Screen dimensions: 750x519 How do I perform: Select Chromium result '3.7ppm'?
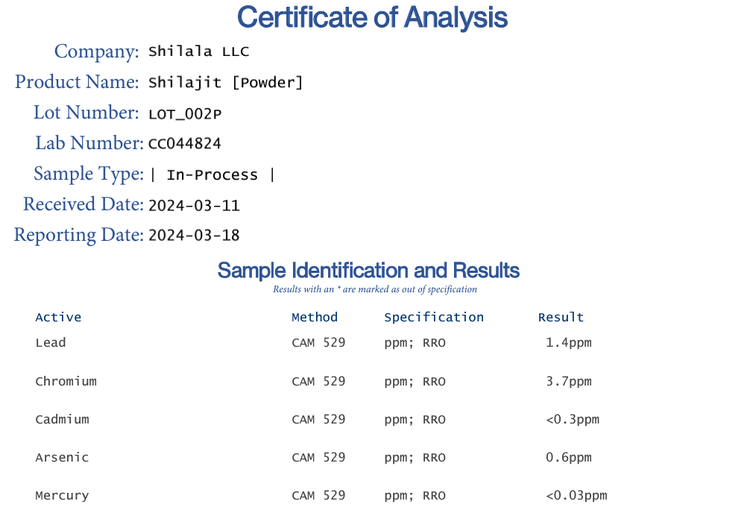click(x=568, y=382)
